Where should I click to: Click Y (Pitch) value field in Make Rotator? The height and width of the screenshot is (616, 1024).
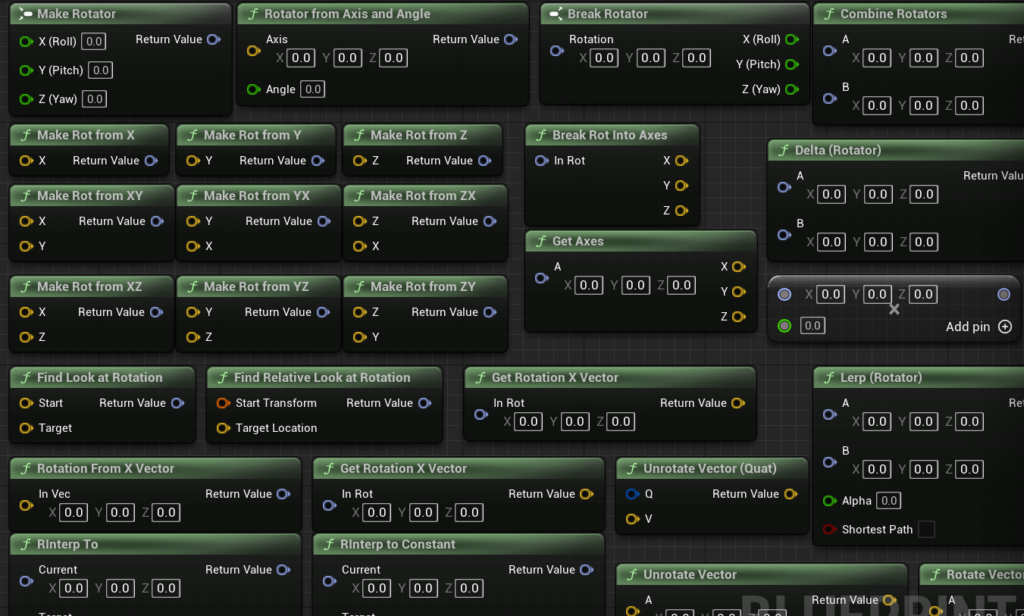(100, 70)
